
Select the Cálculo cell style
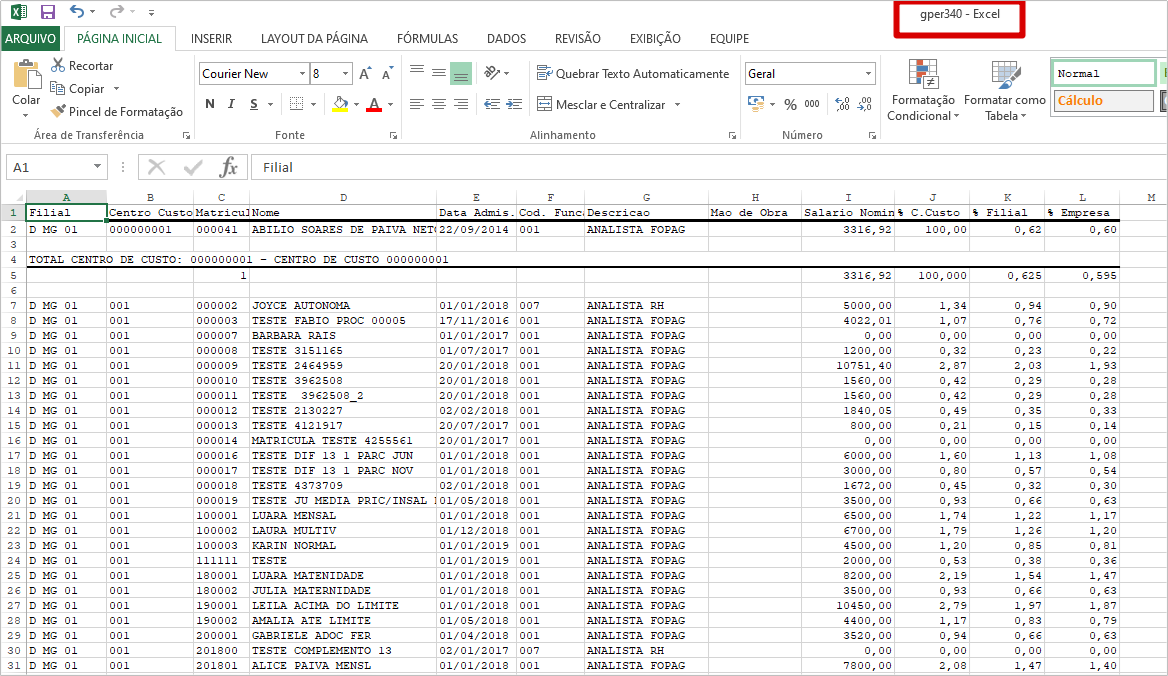coord(1103,101)
